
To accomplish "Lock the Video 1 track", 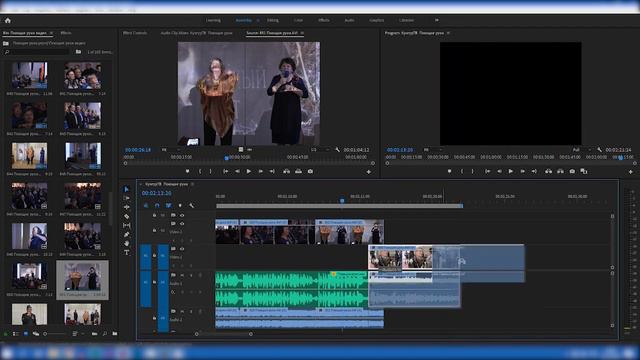I will [x=154, y=256].
